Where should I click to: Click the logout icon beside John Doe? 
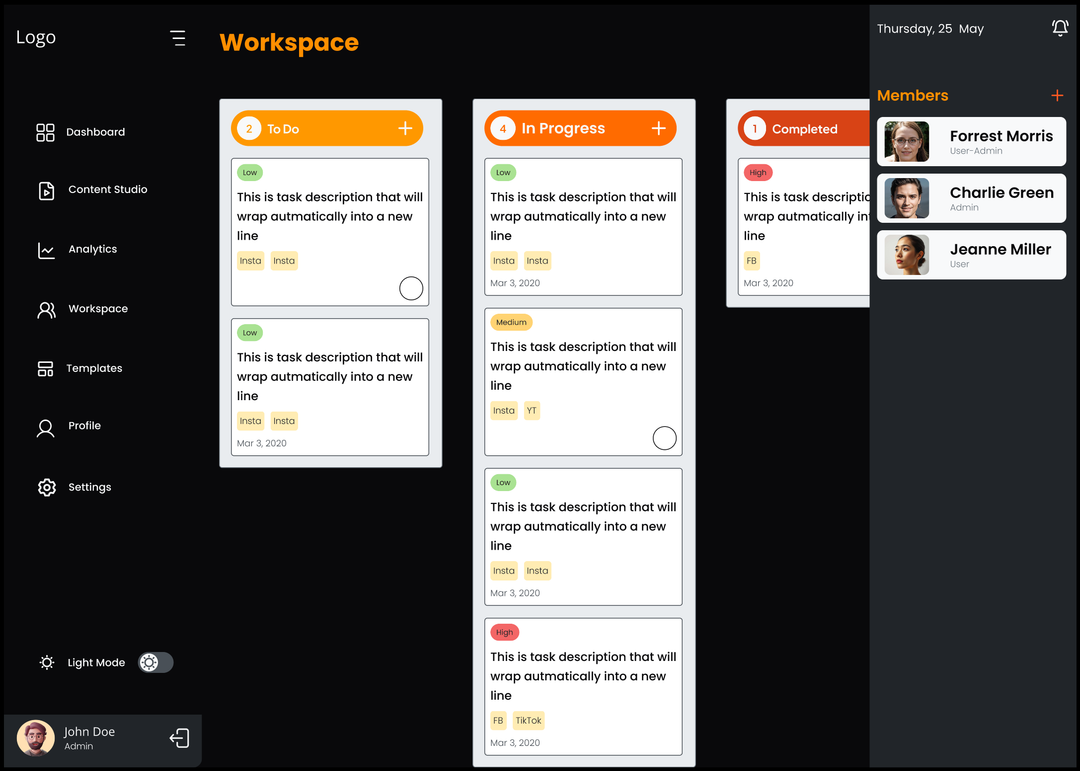click(179, 738)
